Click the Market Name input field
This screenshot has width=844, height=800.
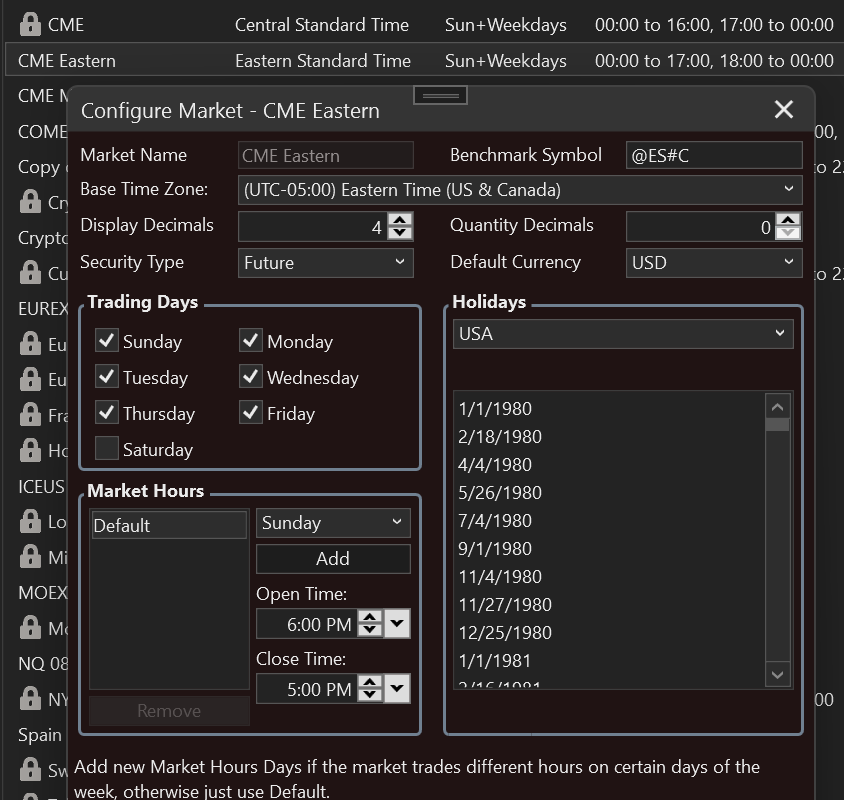[326, 156]
